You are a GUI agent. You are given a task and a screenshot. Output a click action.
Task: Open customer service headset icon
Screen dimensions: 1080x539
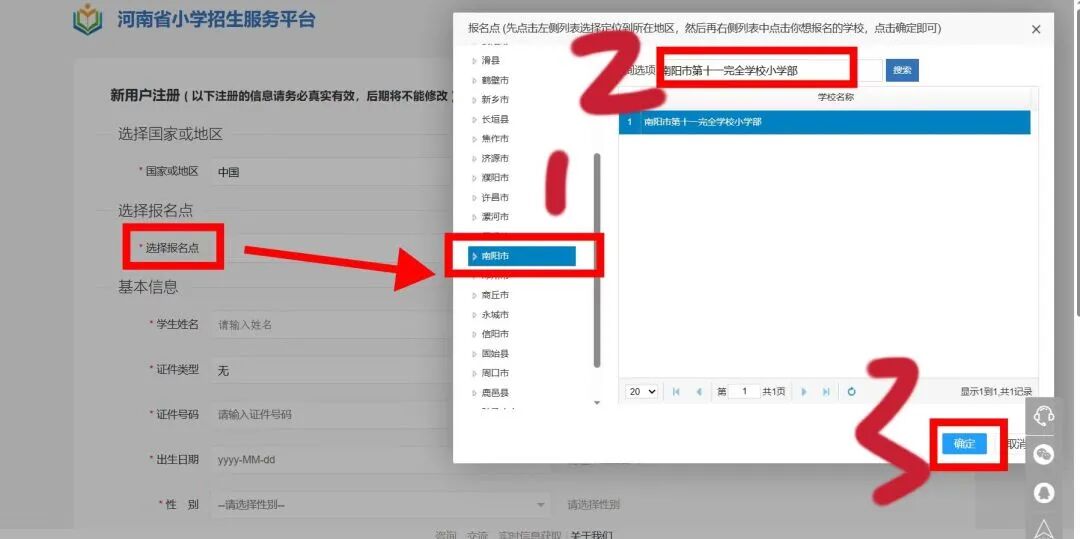1044,416
